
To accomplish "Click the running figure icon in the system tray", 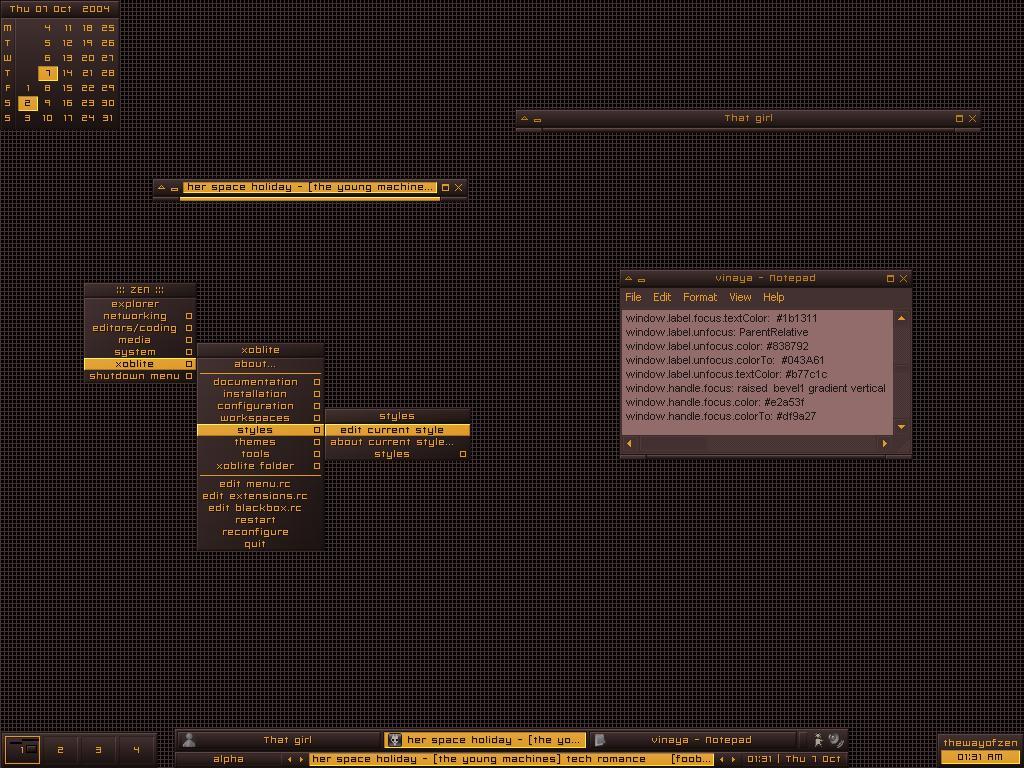I will [x=818, y=740].
